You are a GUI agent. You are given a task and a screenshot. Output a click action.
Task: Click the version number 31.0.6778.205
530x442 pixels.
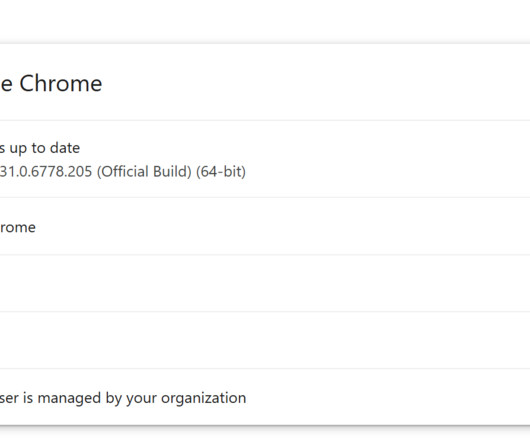pyautogui.click(x=46, y=171)
